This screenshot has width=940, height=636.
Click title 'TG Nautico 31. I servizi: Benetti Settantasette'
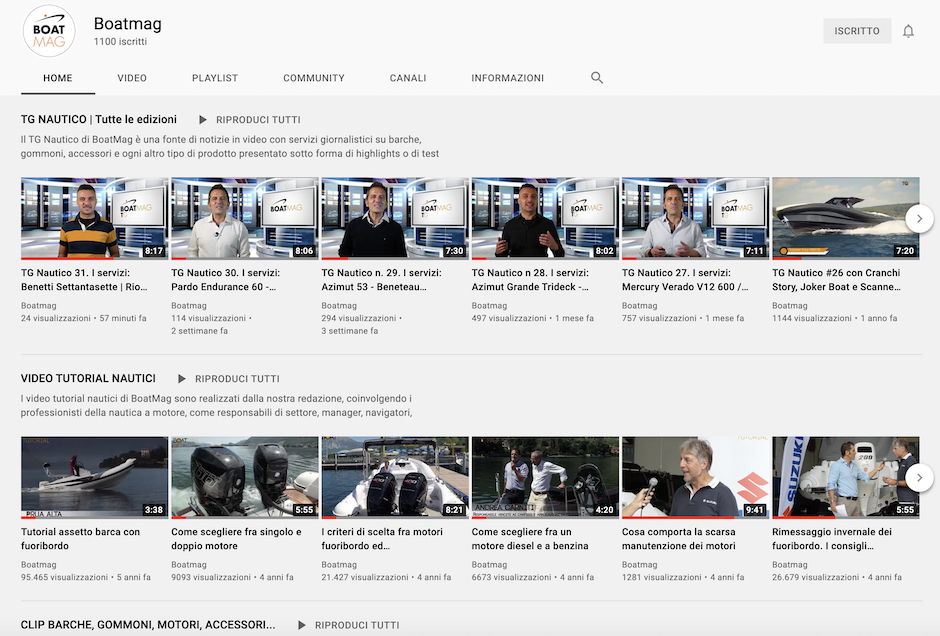coord(84,280)
